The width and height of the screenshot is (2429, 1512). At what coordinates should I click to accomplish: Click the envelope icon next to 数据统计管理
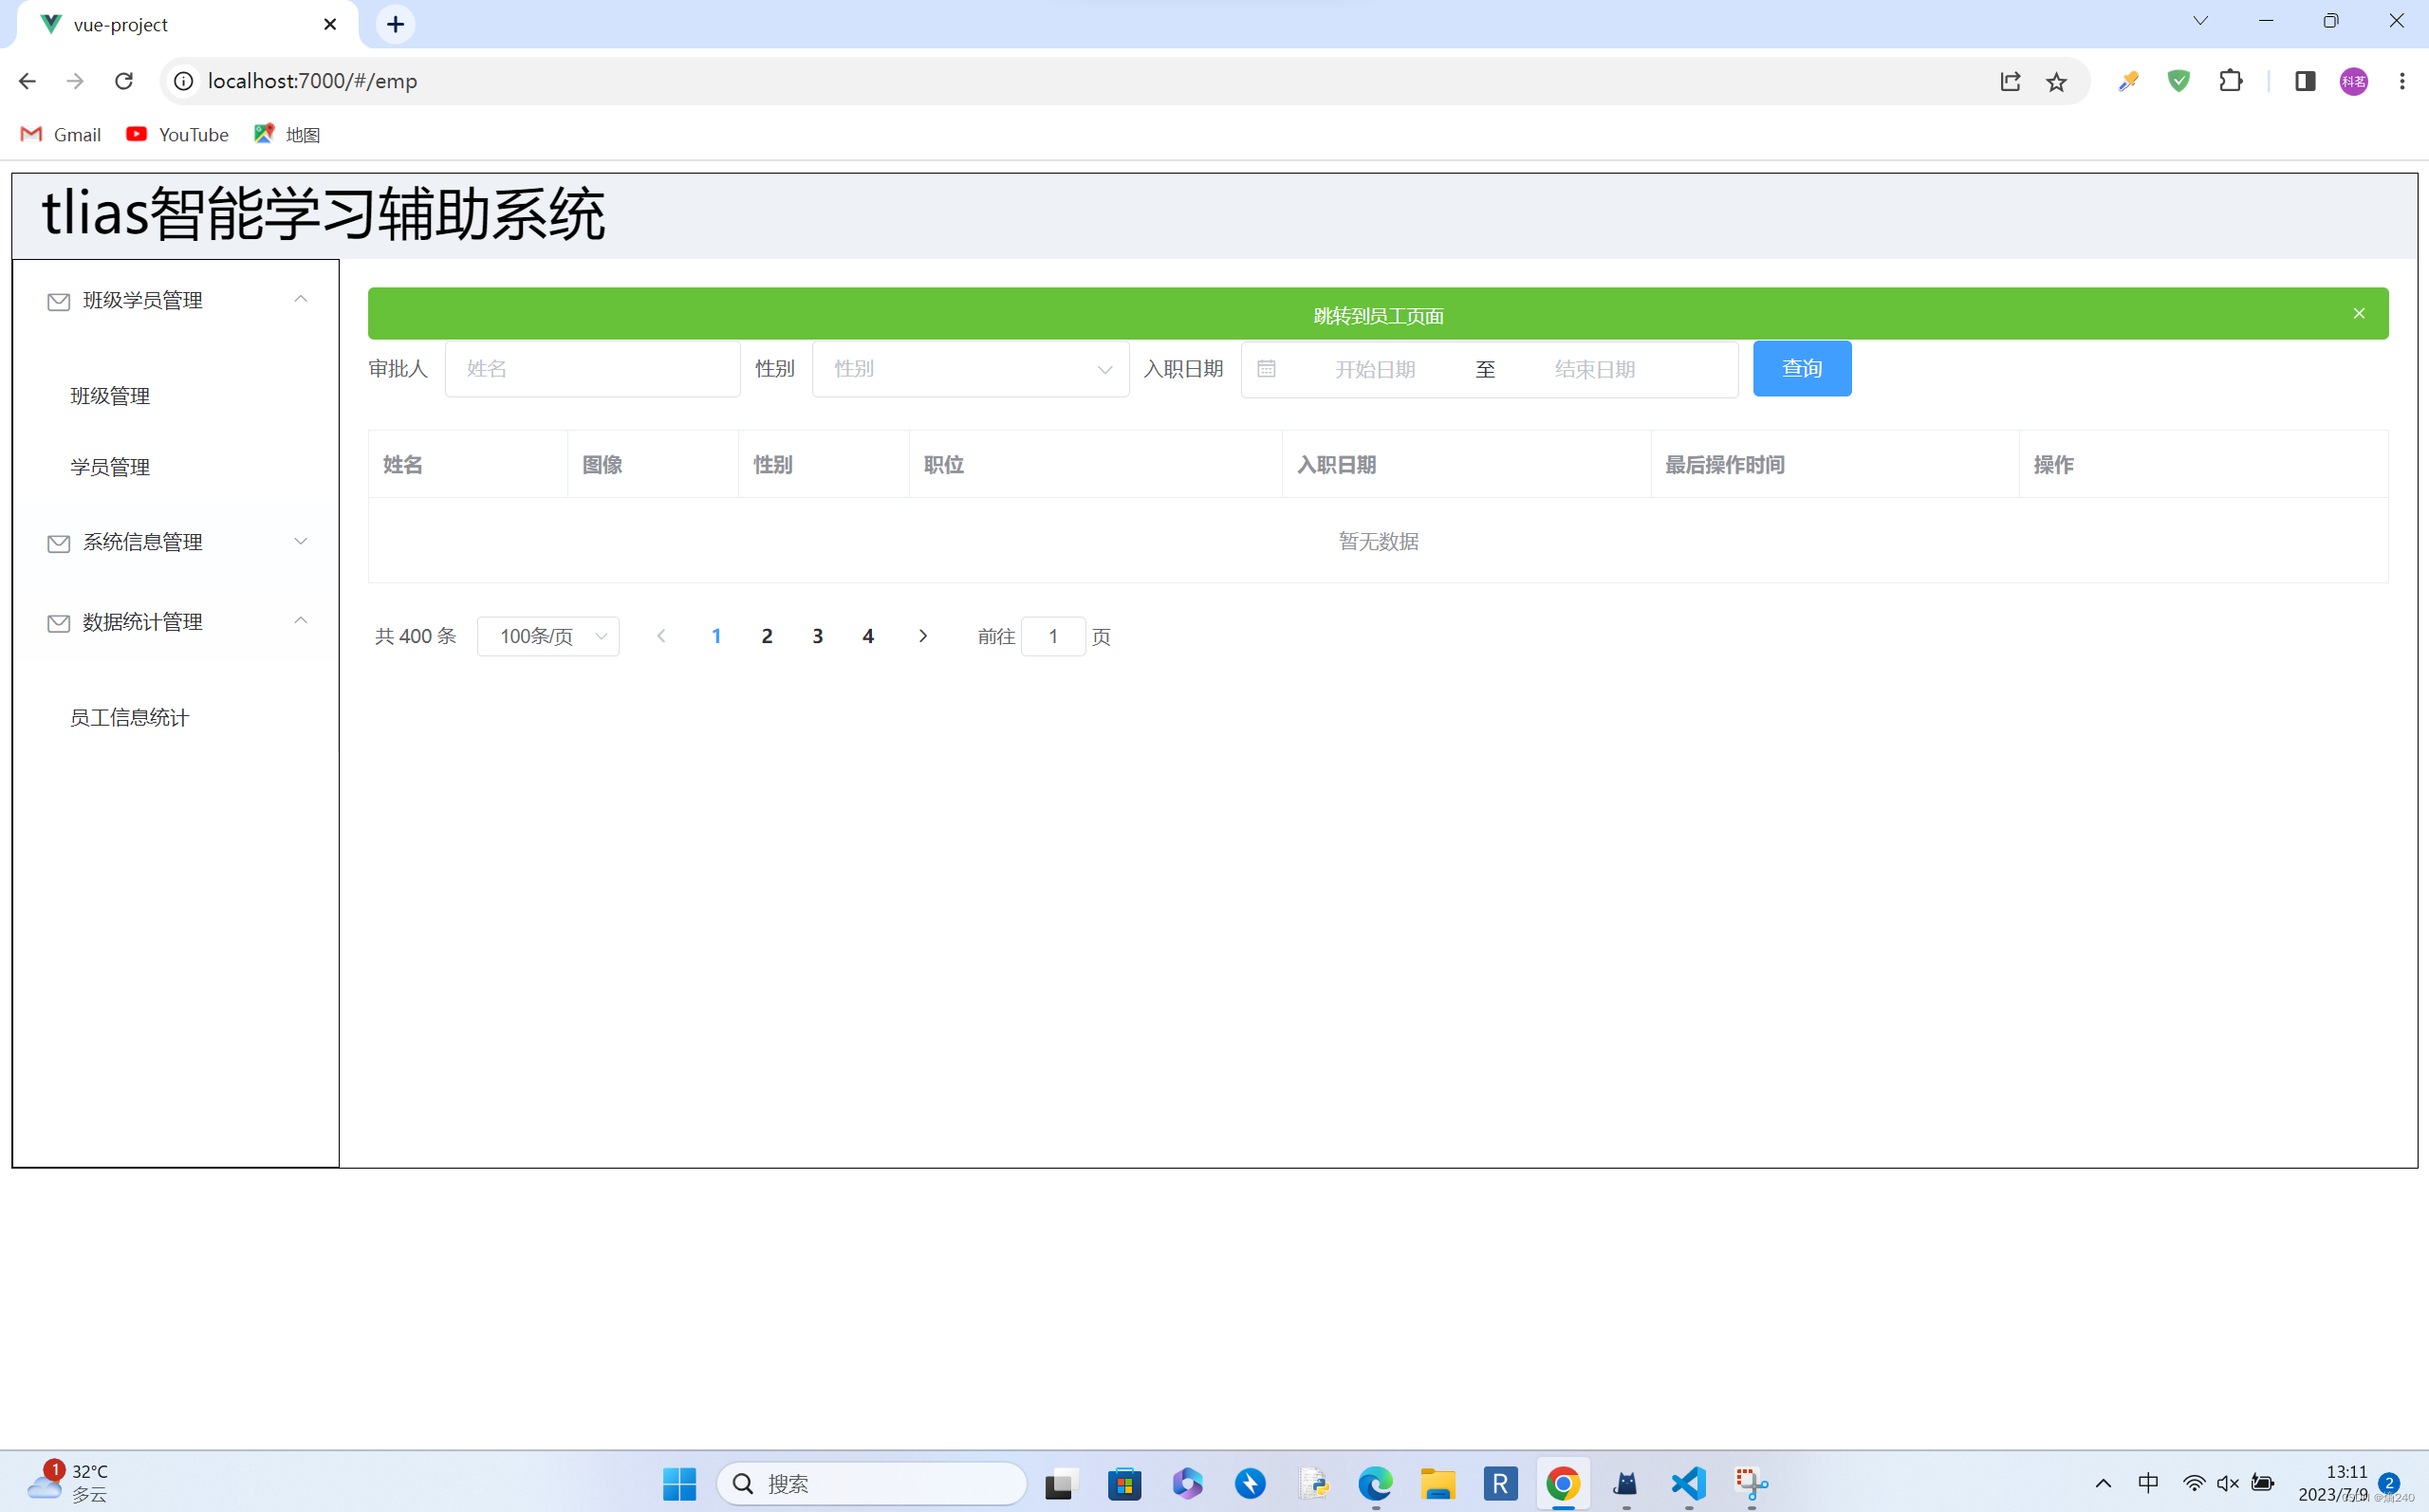(x=58, y=622)
